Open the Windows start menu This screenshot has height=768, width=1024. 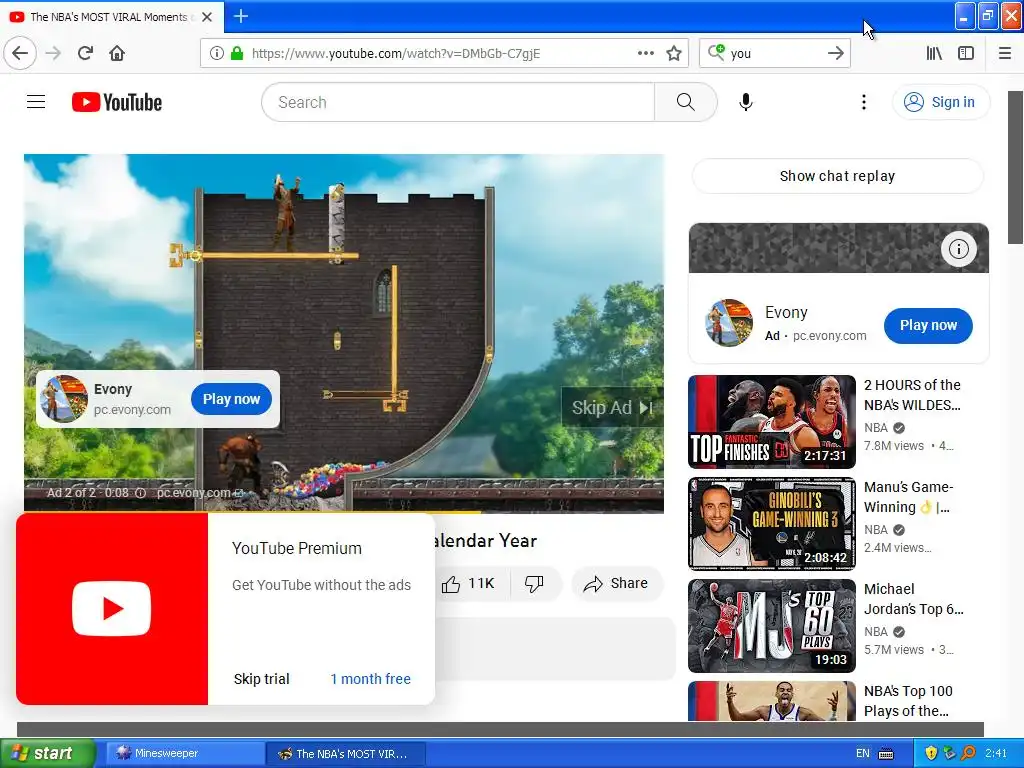(x=47, y=753)
